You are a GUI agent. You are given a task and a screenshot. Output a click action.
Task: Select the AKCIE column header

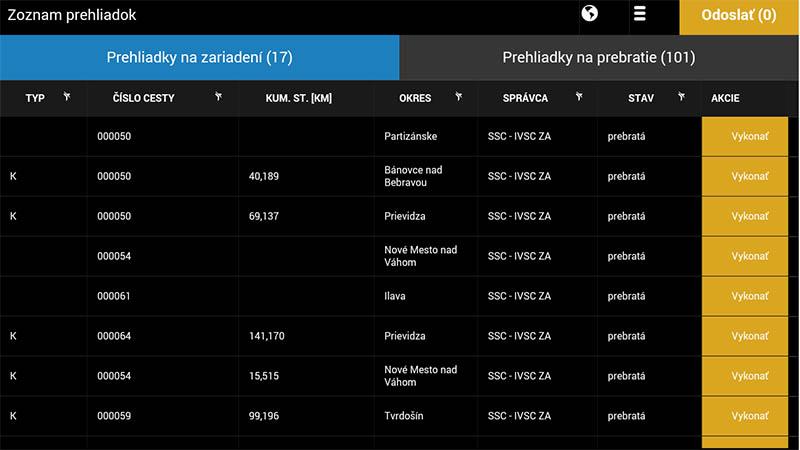pos(725,98)
